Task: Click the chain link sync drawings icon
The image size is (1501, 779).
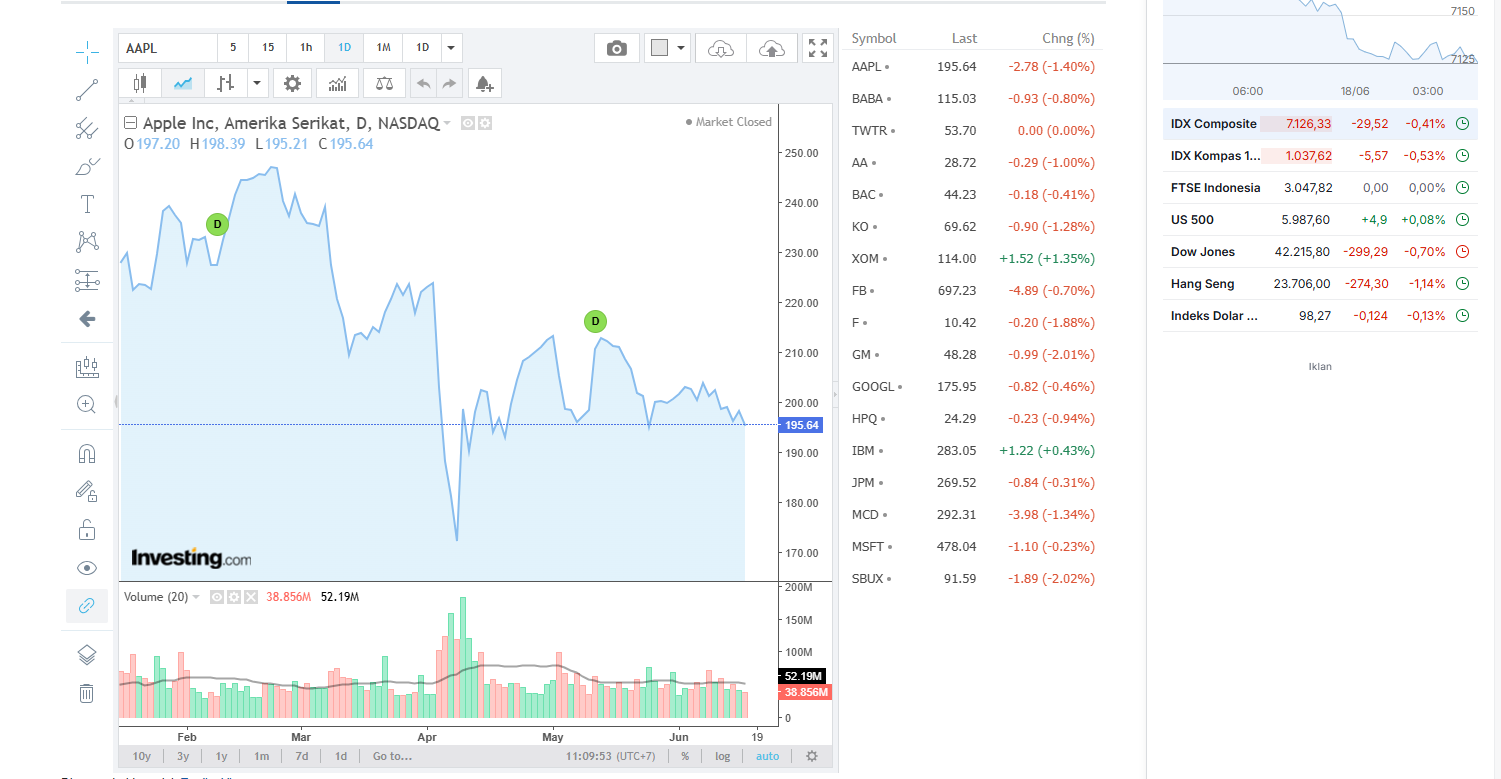Action: 87,606
